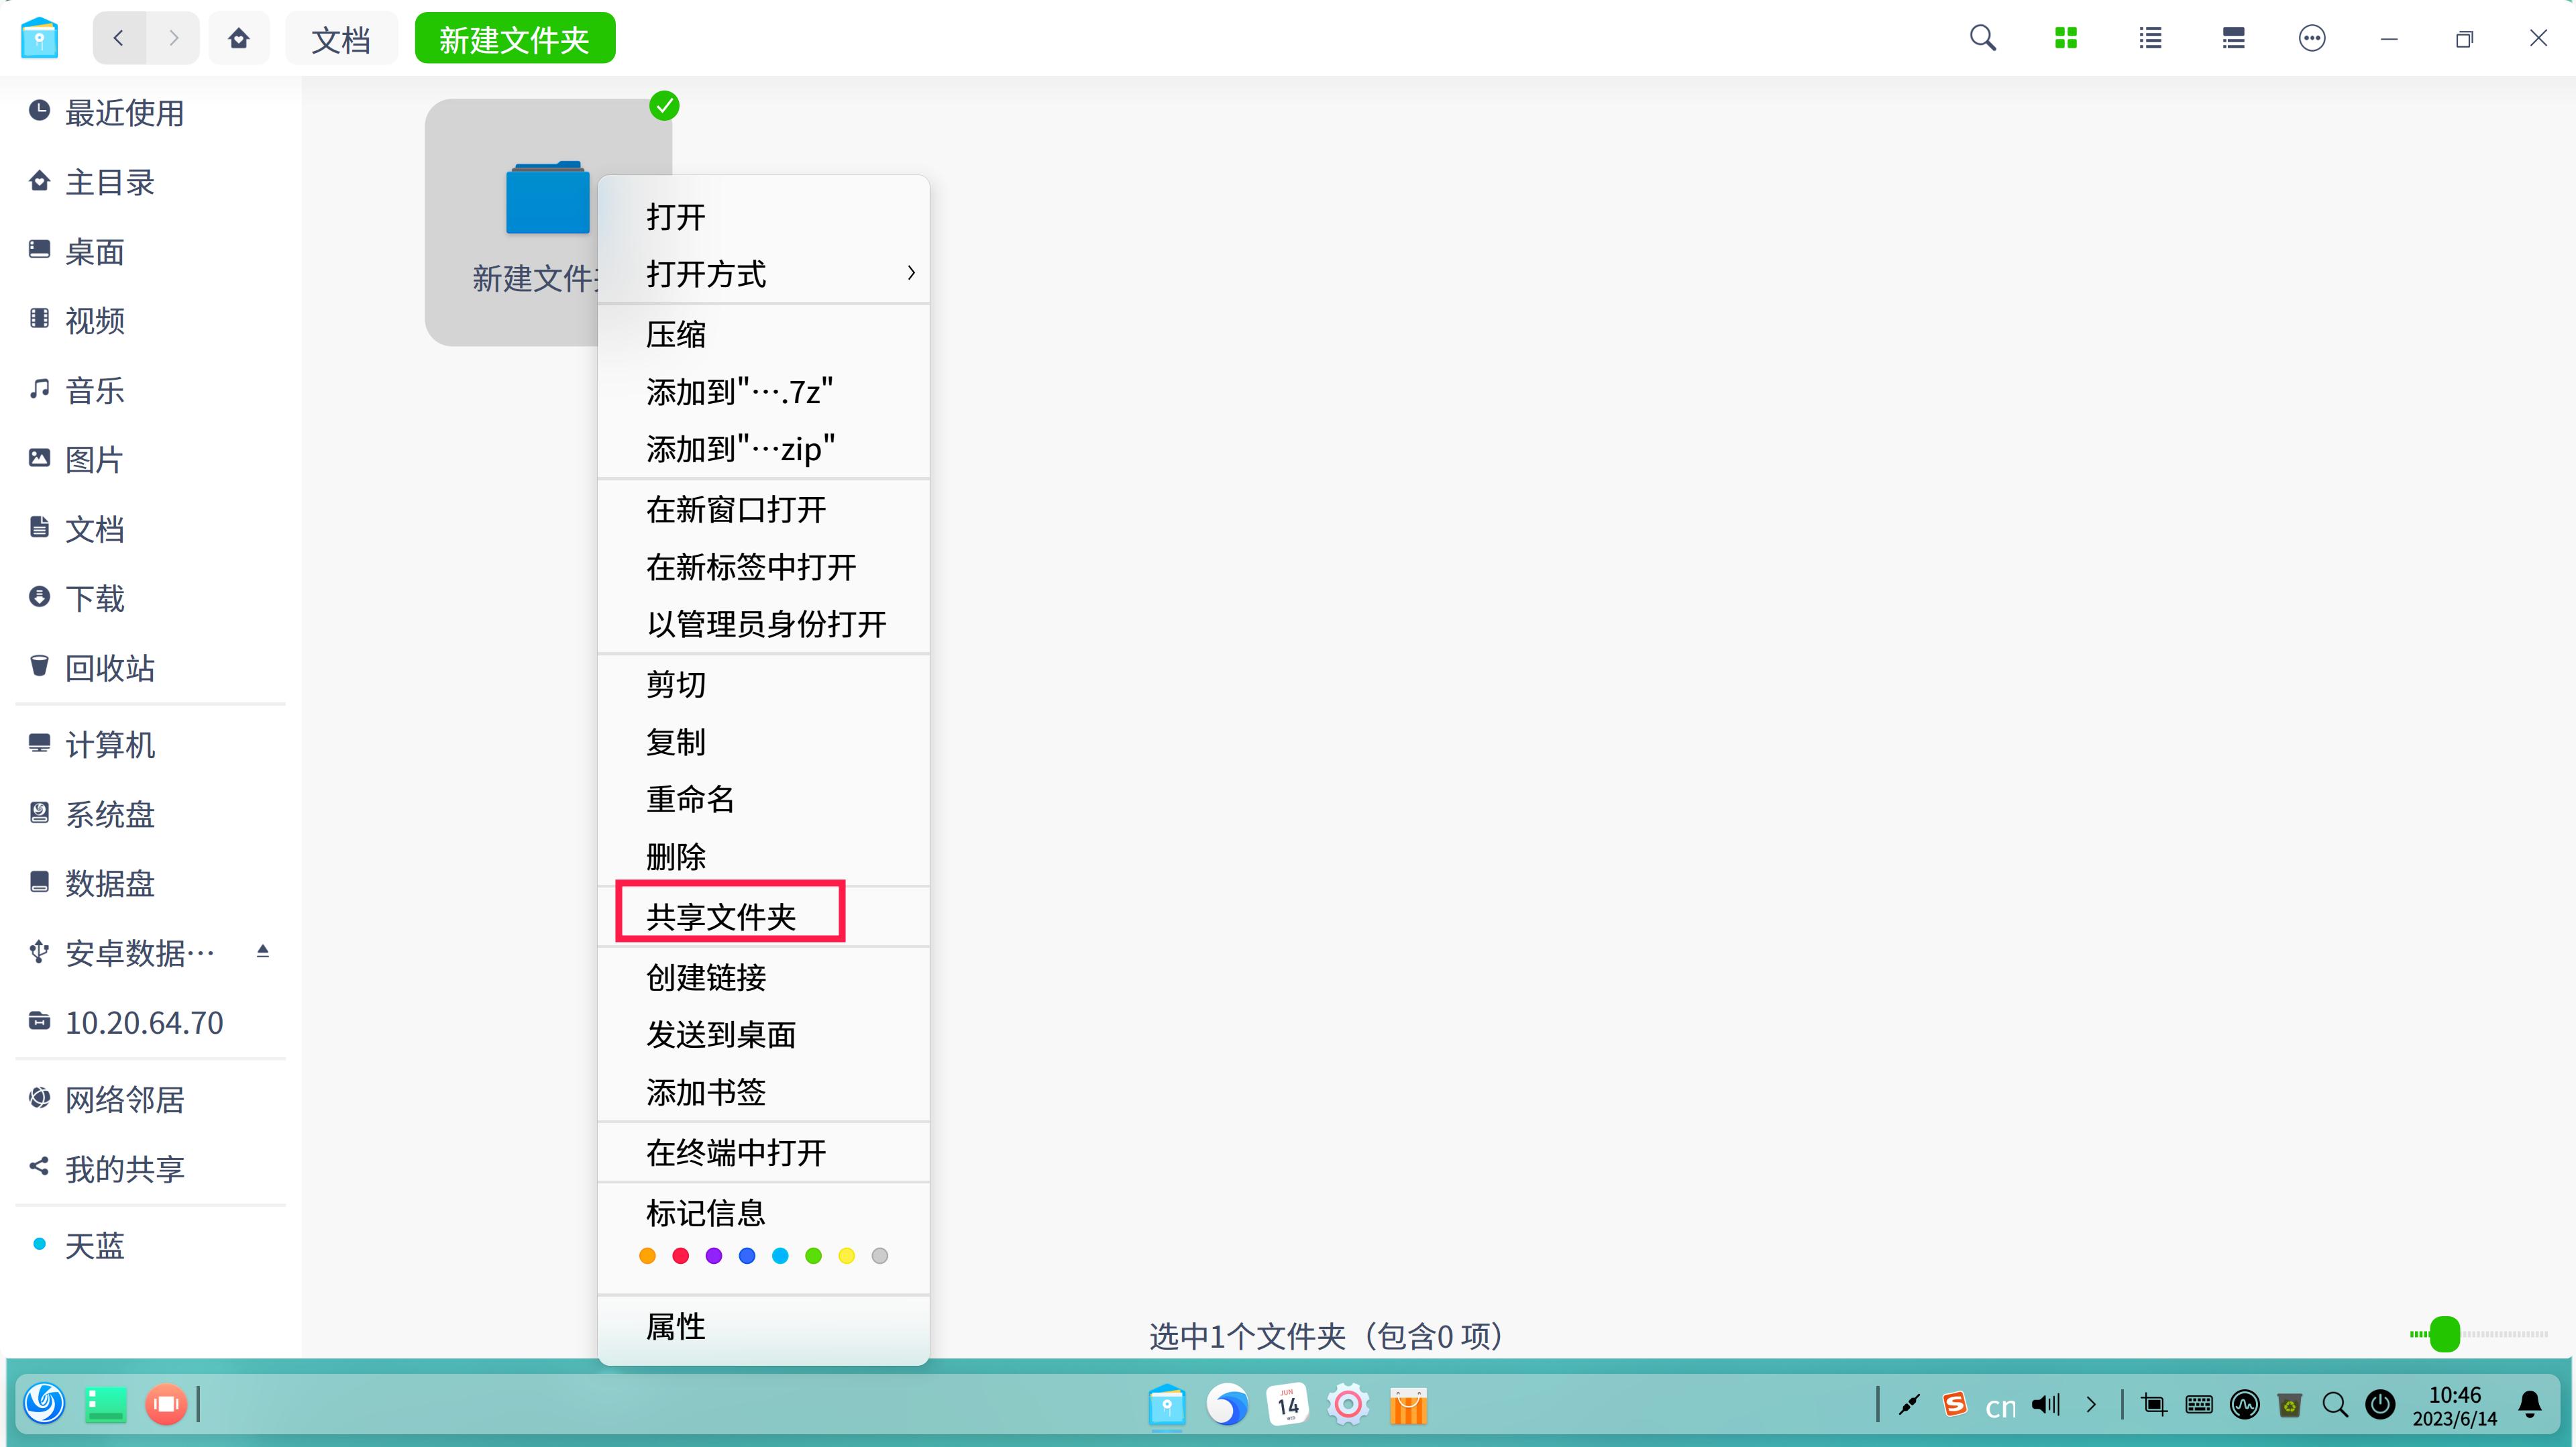Click the tray search magnifier
This screenshot has width=2576, height=1447.
(x=2335, y=1405)
